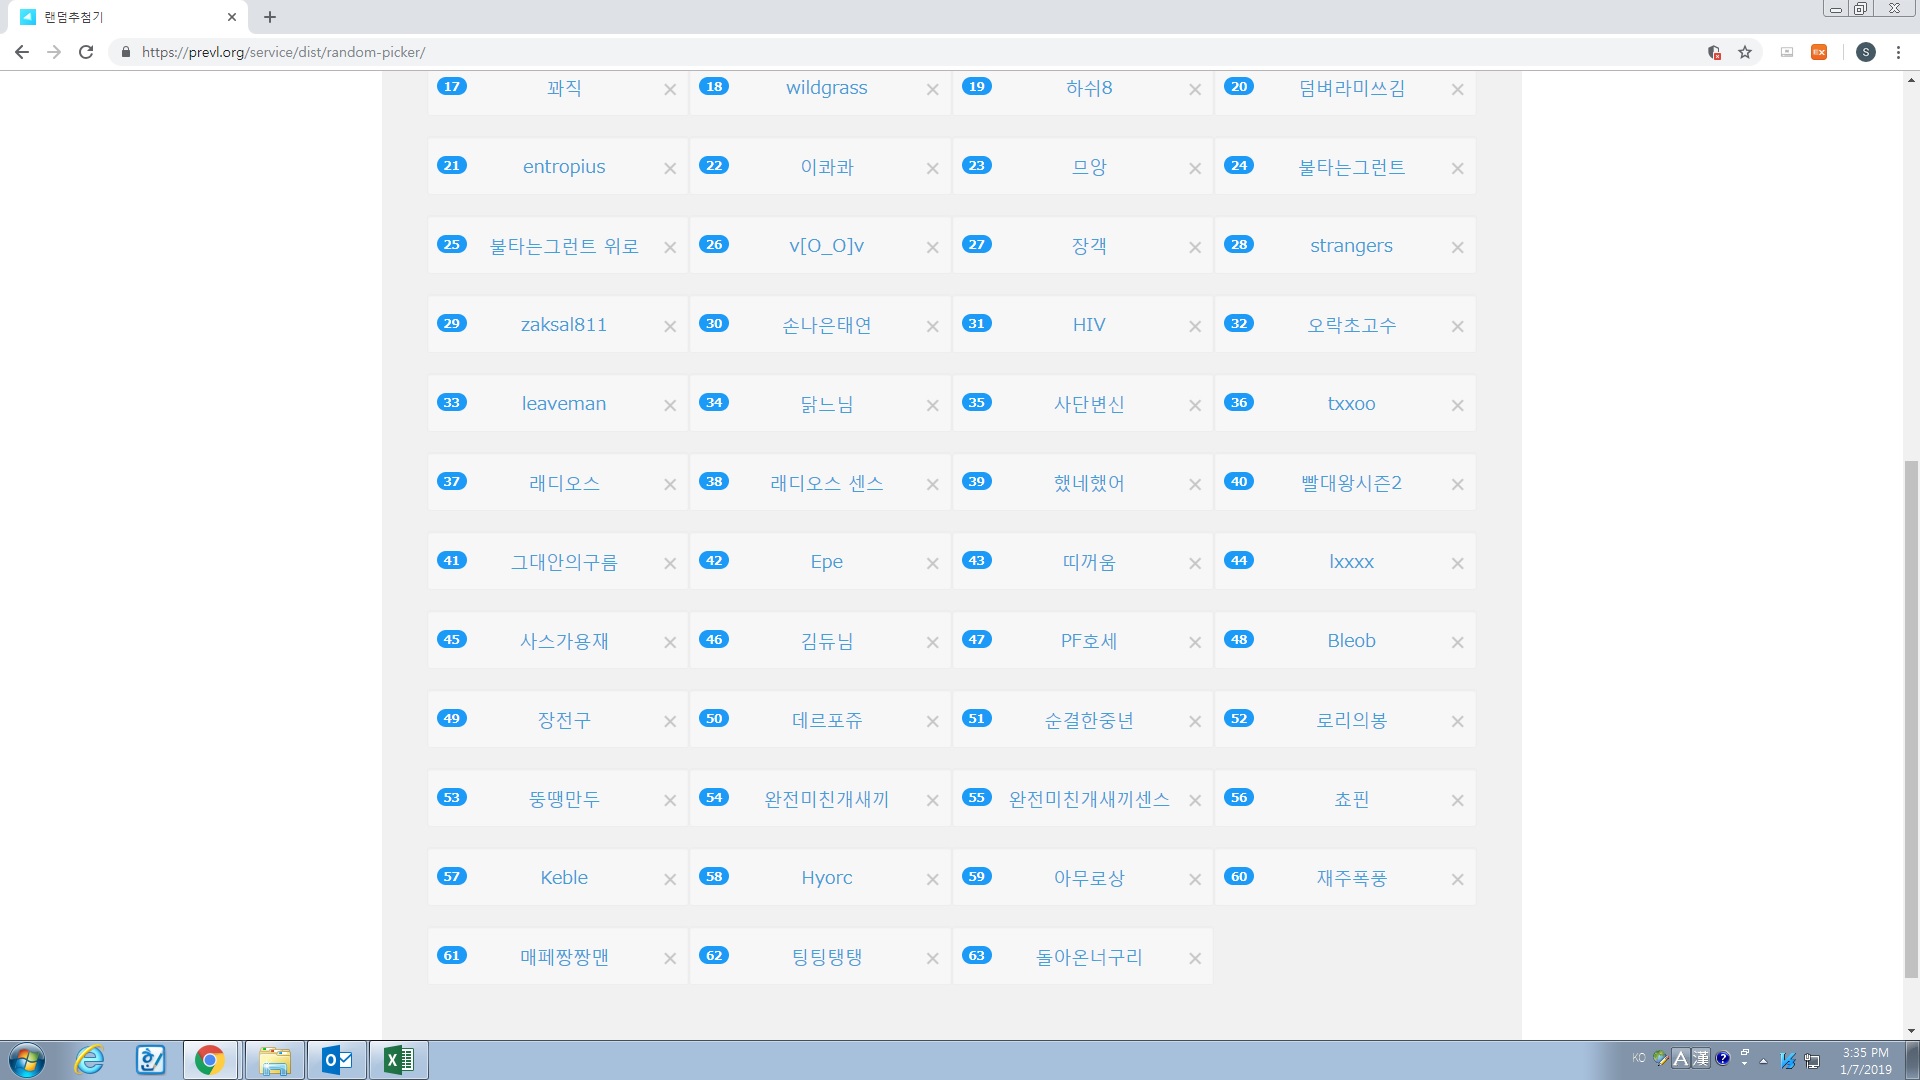Screen dimensions: 1920x1080
Task: Open Chrome's three-dot menu
Action: coord(1898,52)
